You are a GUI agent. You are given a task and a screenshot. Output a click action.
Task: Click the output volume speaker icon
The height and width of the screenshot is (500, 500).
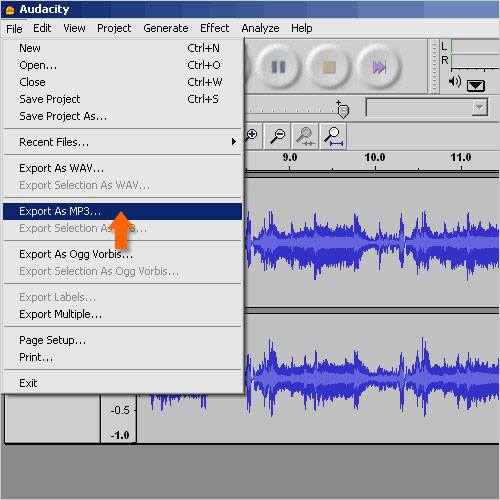pyautogui.click(x=455, y=81)
